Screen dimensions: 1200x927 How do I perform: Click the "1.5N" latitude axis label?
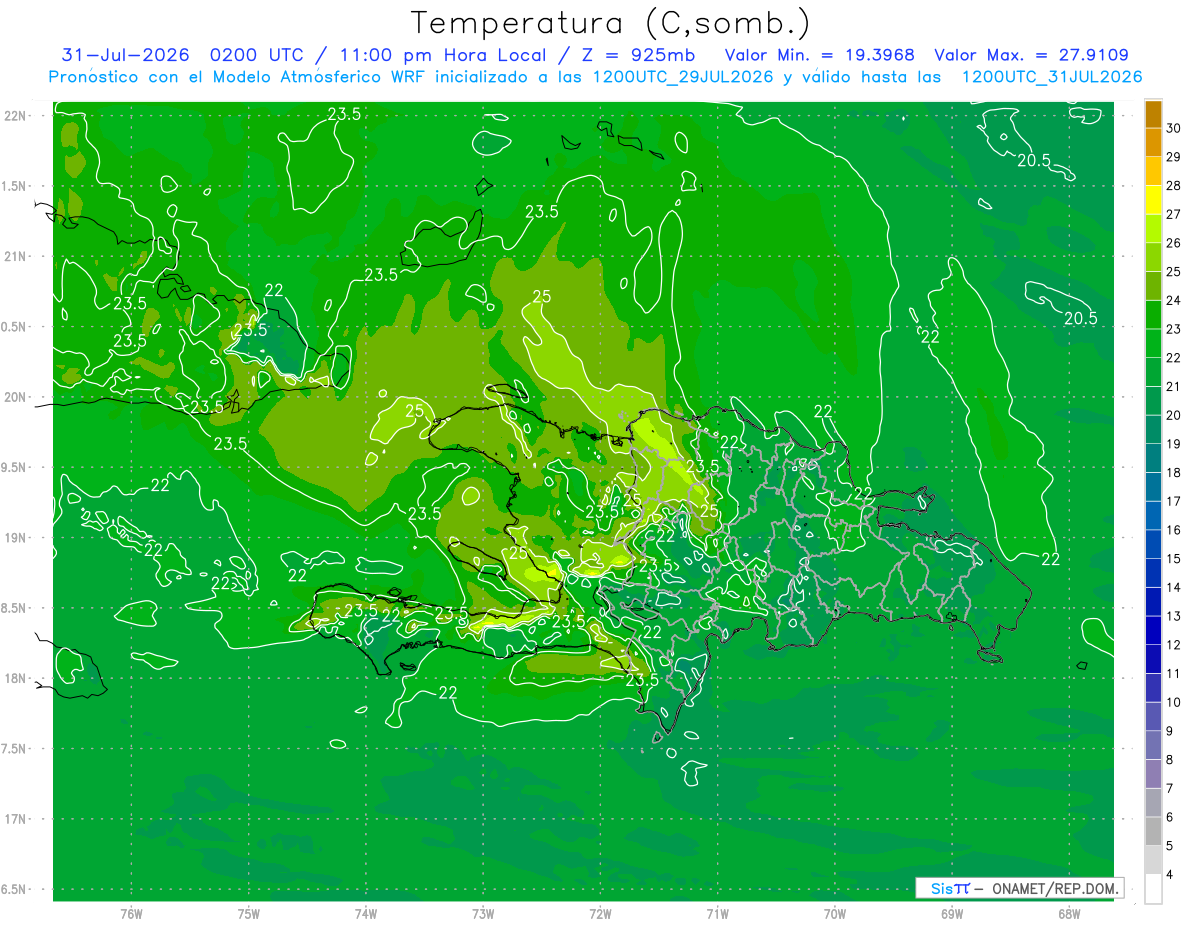(15, 186)
